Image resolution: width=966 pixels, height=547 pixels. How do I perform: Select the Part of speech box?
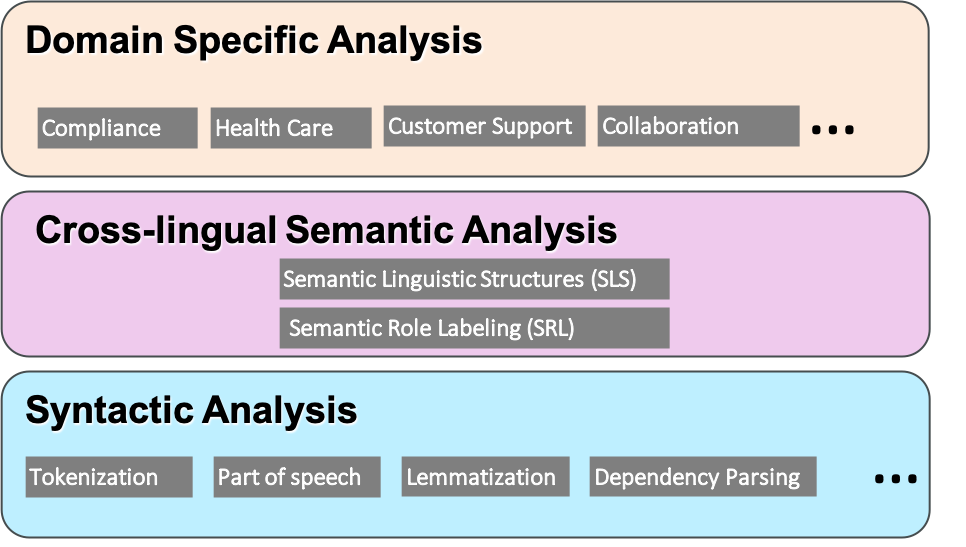coord(297,477)
